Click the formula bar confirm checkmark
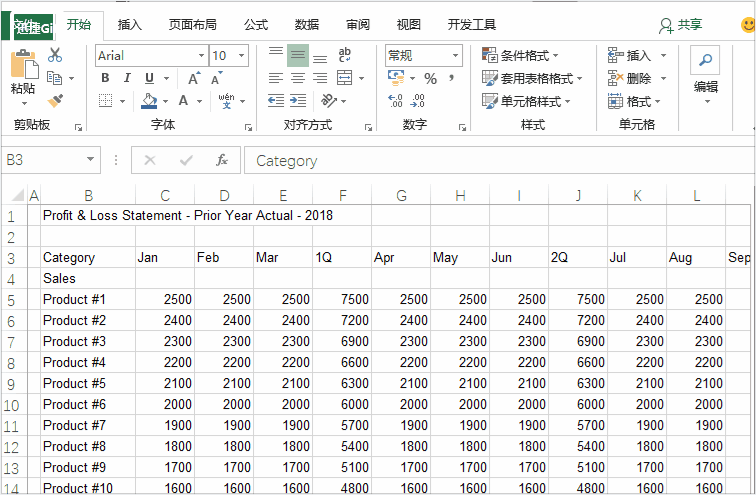The image size is (756, 495). pos(186,160)
